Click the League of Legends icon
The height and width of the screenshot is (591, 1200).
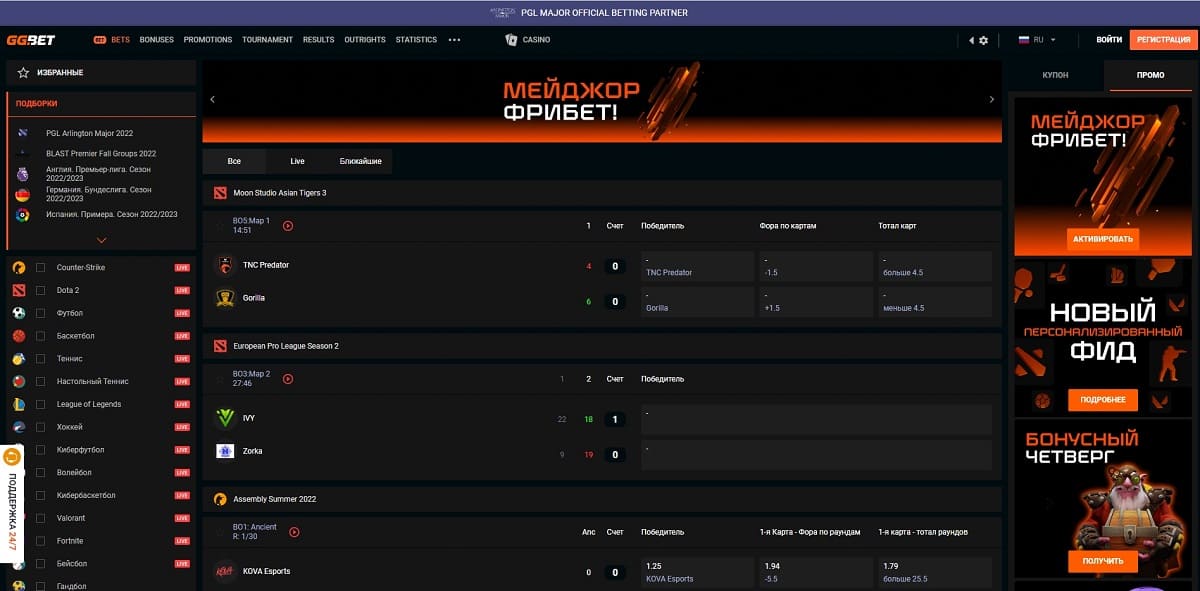coord(19,404)
